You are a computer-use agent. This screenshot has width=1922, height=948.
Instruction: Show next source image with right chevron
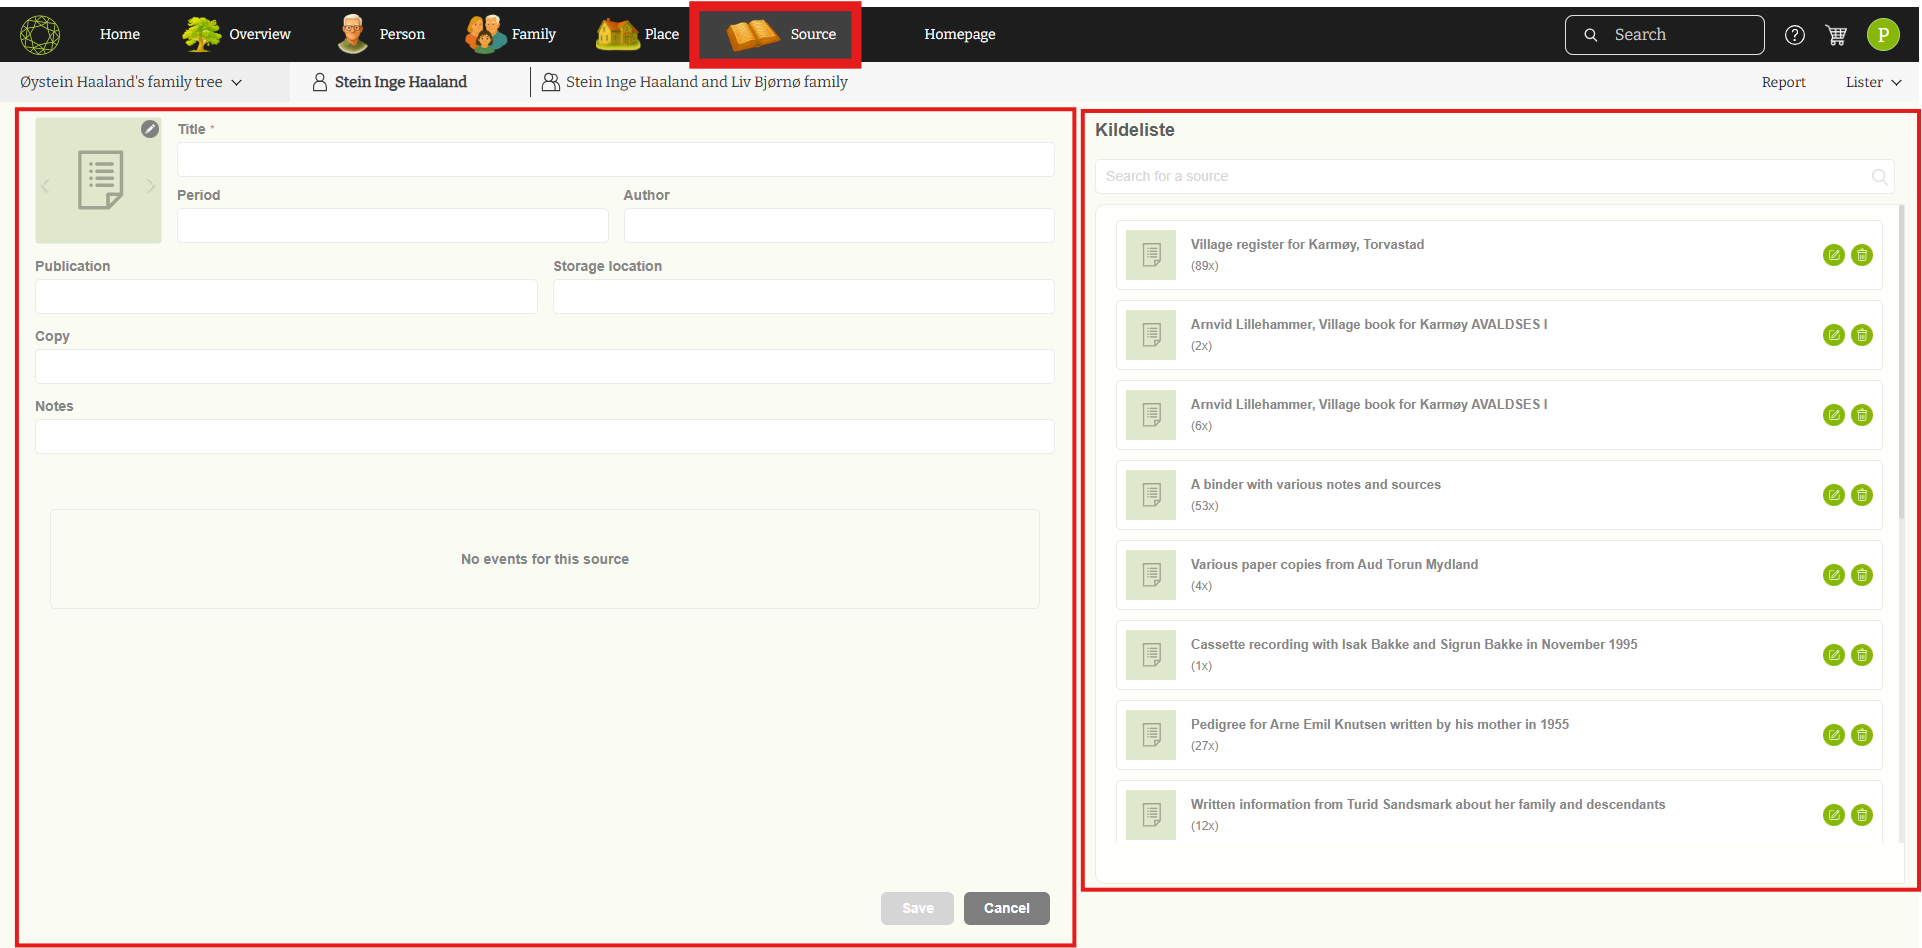pyautogui.click(x=151, y=186)
